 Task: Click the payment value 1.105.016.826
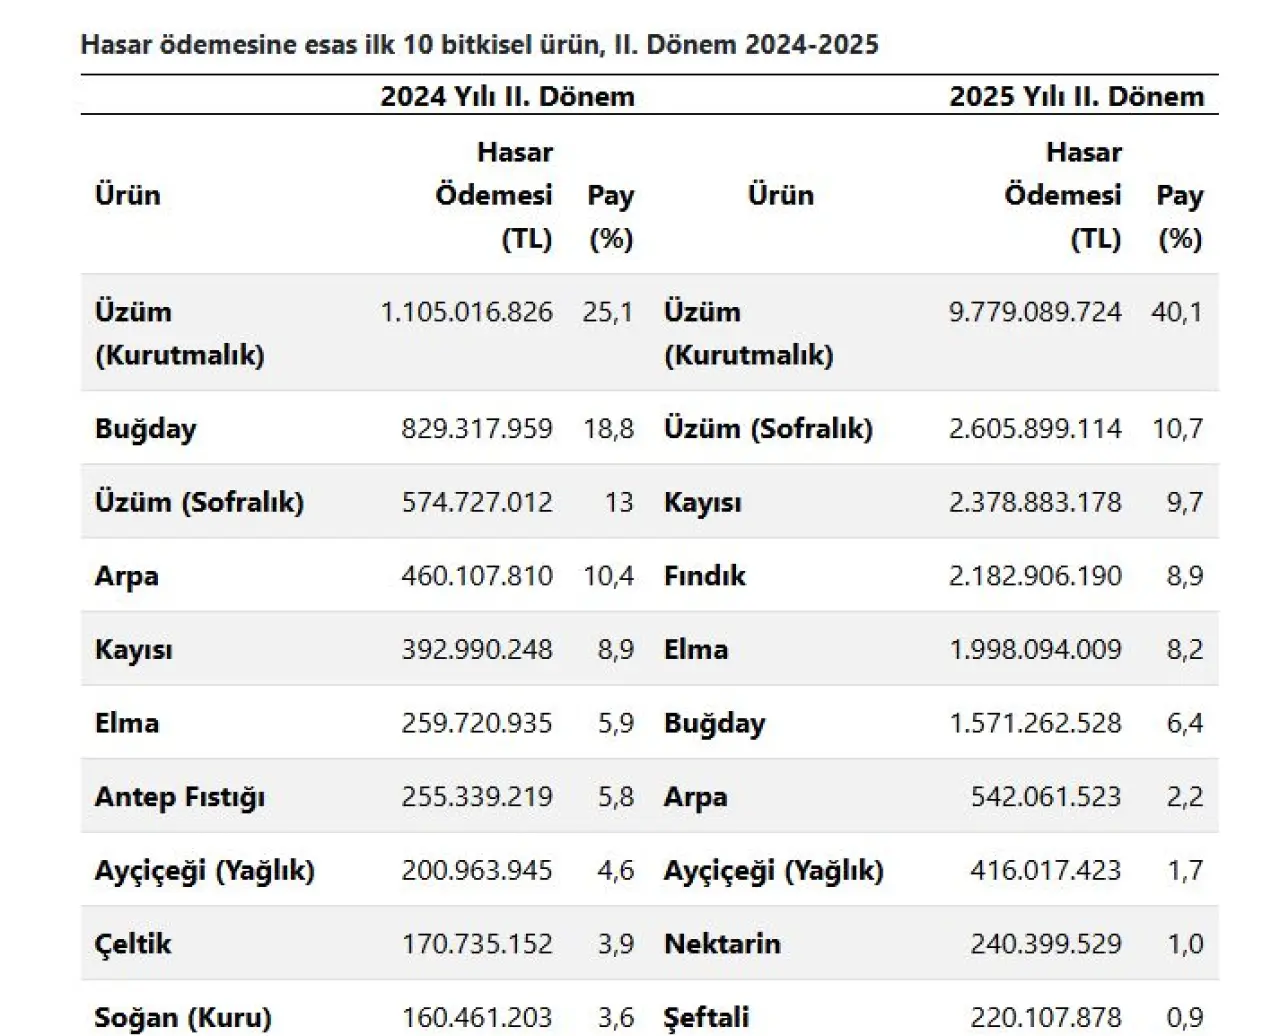[466, 312]
